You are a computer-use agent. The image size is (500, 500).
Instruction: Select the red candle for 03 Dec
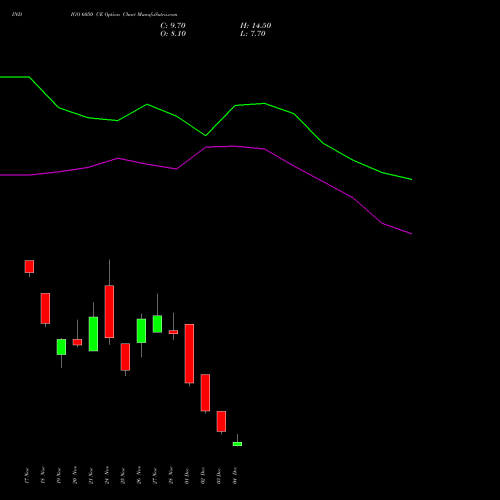tap(221, 421)
